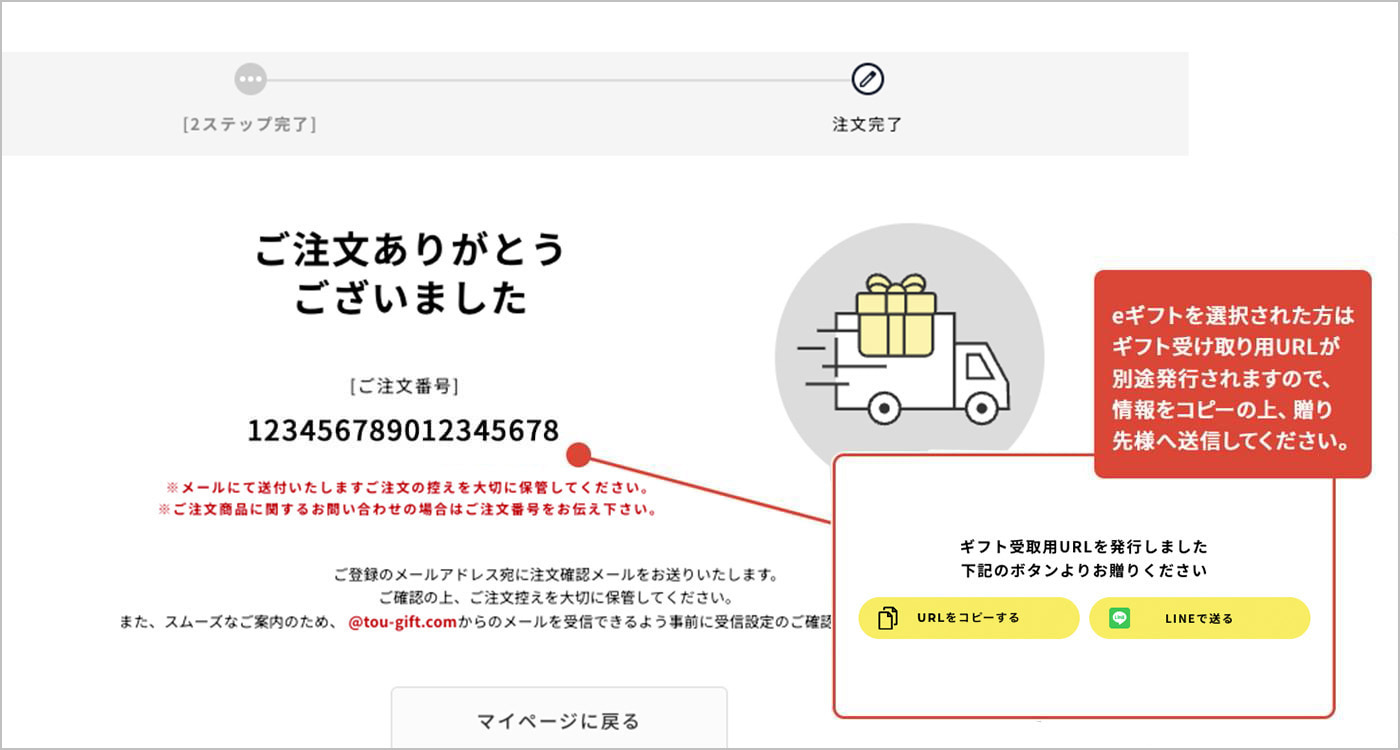Copy the gift URL with URLをコピーする
This screenshot has width=1400, height=750.
(969, 618)
